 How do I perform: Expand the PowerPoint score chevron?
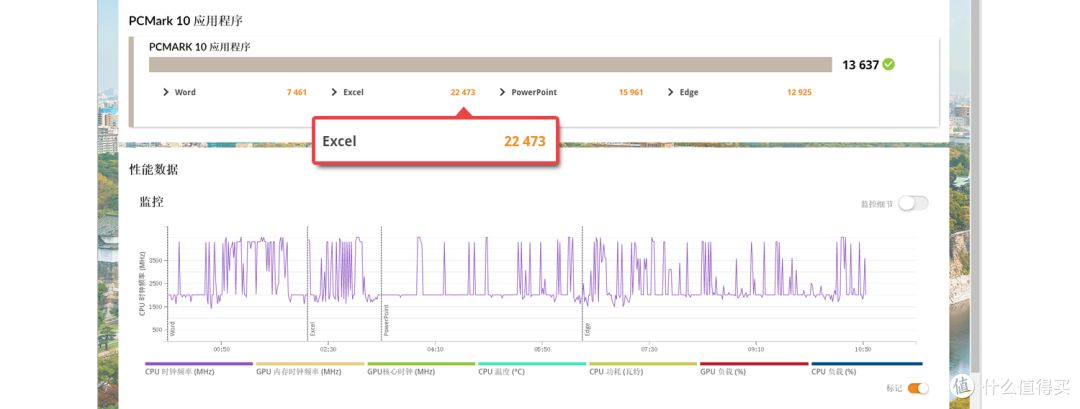[x=502, y=92]
